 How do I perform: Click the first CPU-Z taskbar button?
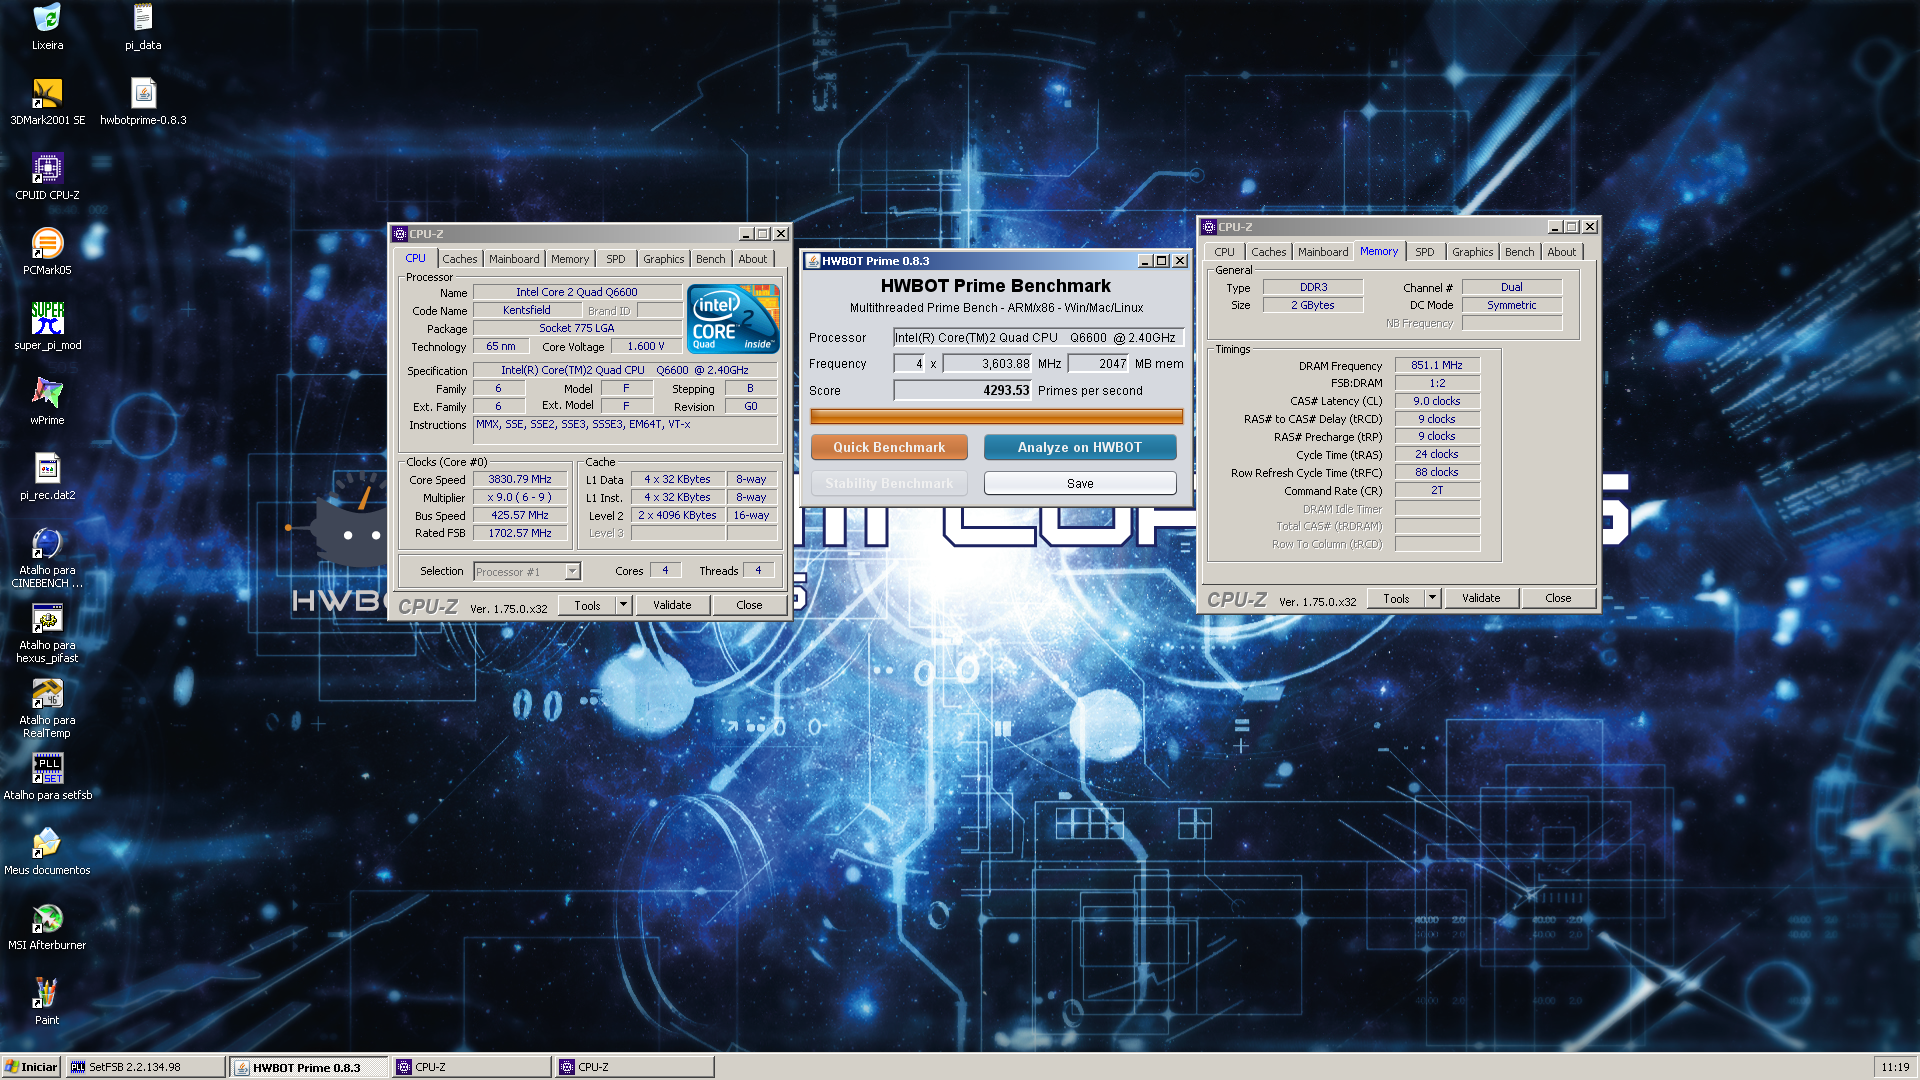point(471,1067)
